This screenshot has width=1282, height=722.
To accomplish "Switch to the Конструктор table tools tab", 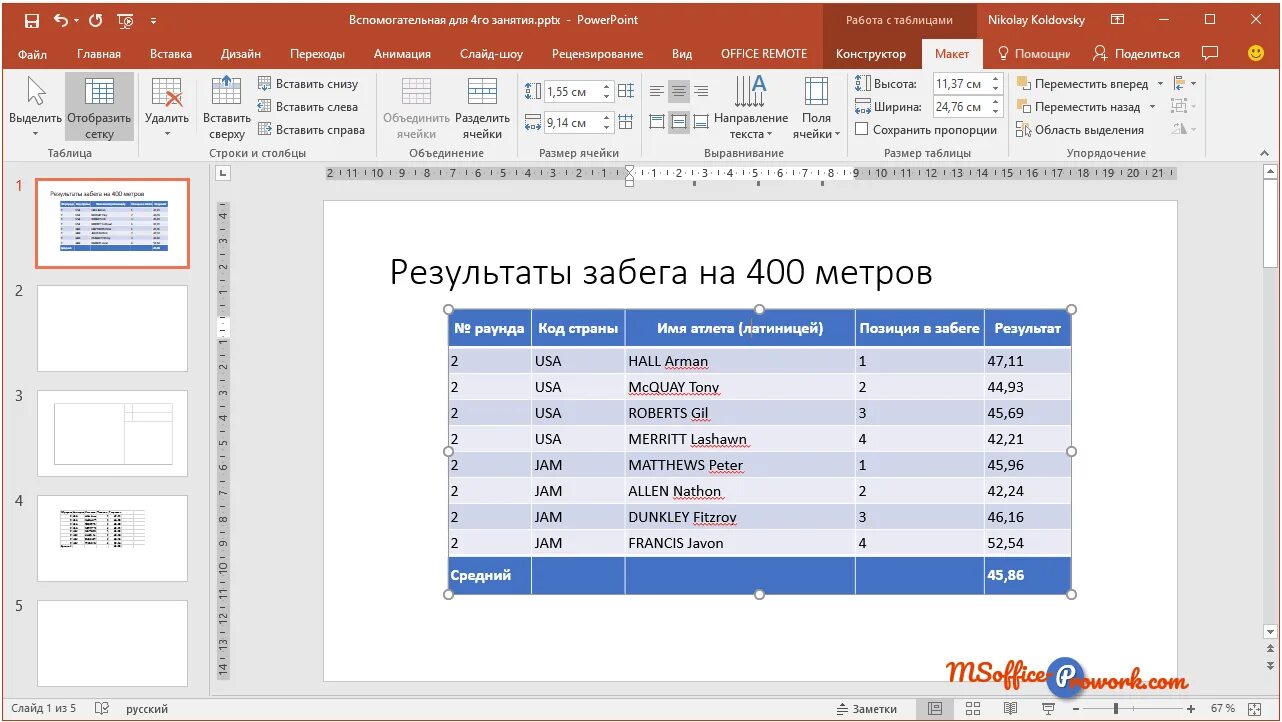I will (871, 54).
